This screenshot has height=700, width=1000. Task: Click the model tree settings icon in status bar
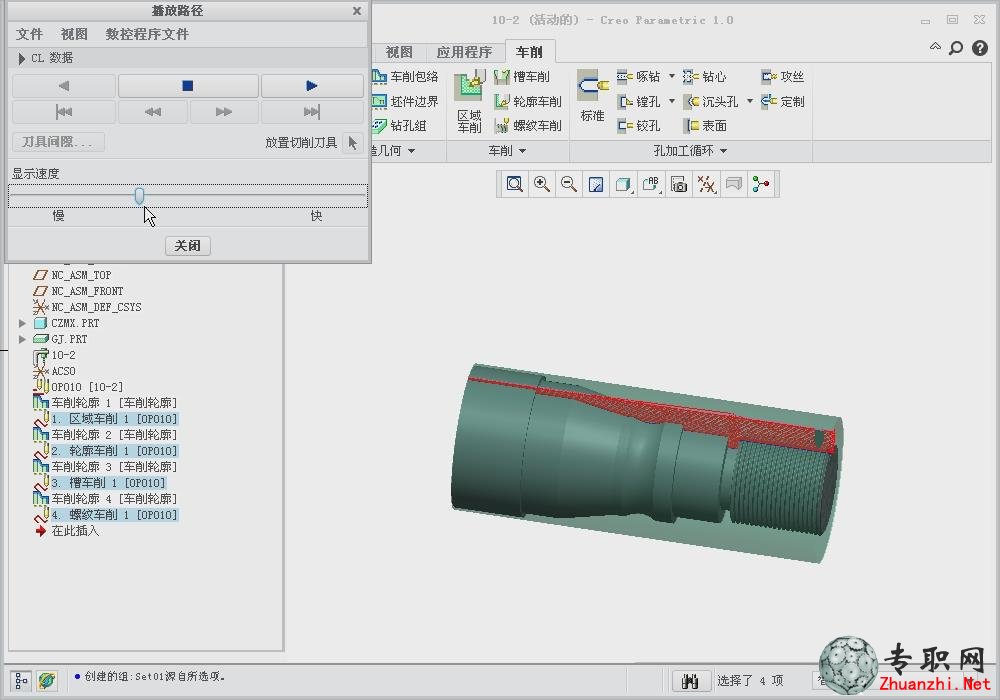21,681
